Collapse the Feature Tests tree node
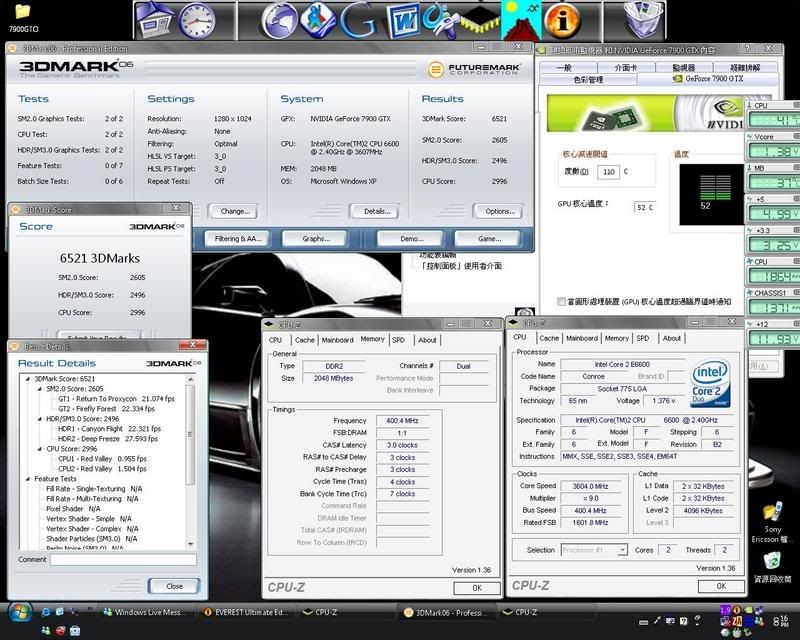The width and height of the screenshot is (800, 640). (28, 479)
